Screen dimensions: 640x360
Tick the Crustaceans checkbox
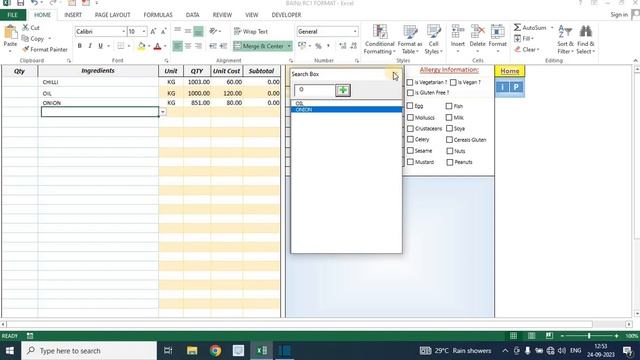tap(410, 128)
